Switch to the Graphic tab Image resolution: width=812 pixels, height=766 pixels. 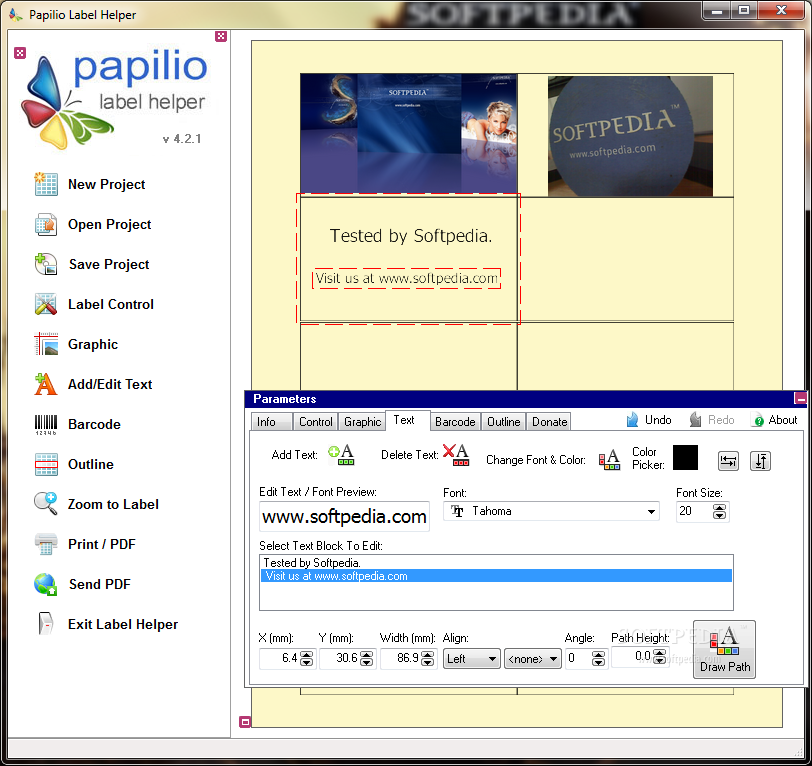(x=362, y=422)
